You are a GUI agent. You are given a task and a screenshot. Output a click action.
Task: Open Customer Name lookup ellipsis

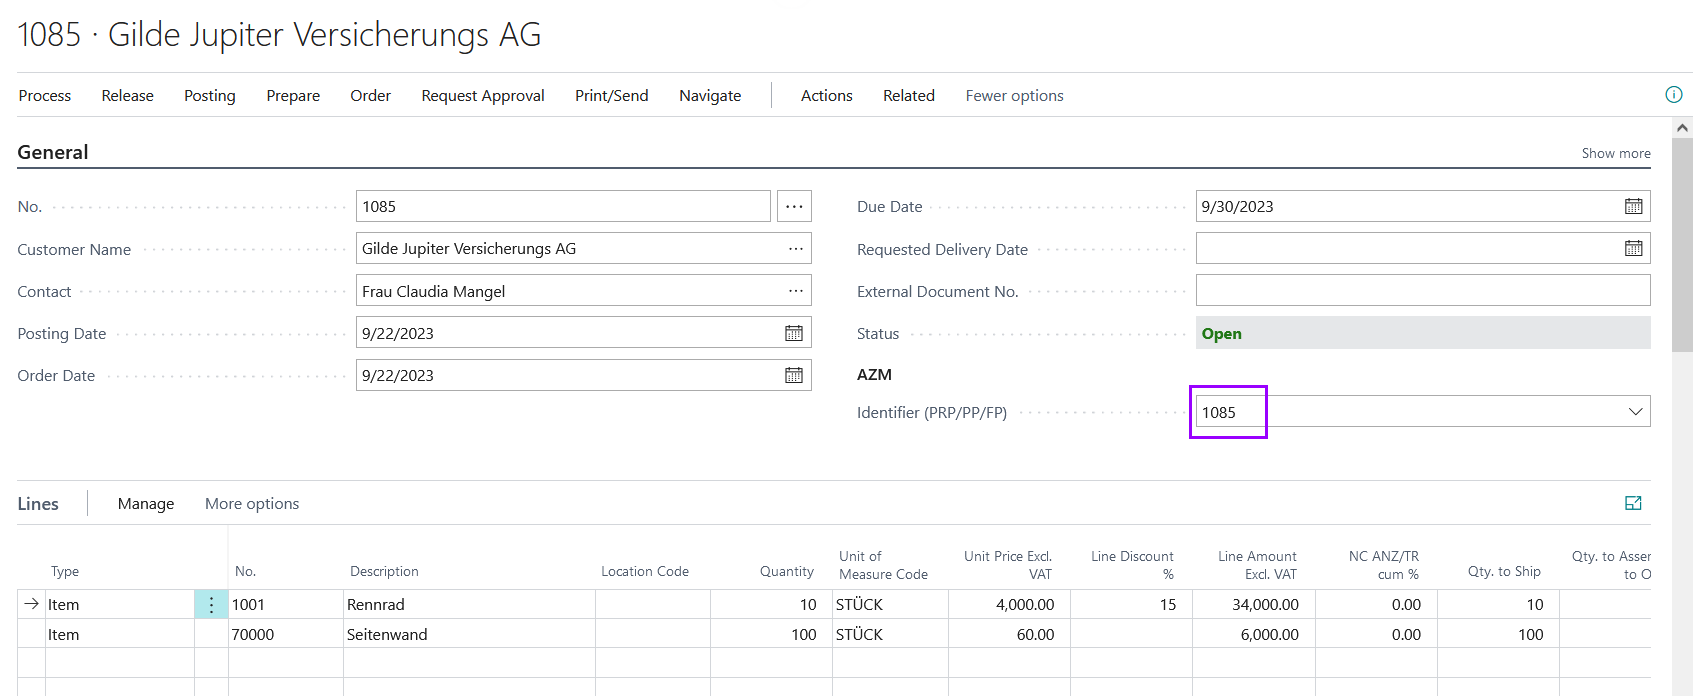tap(795, 249)
